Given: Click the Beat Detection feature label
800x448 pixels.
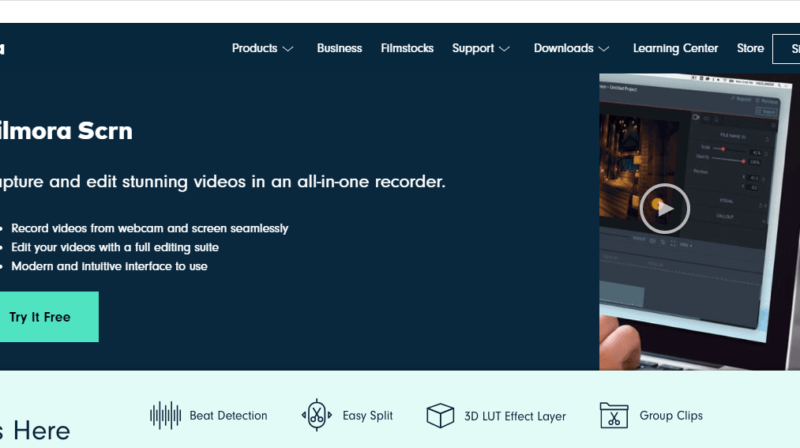Looking at the screenshot, I should click(x=228, y=416).
